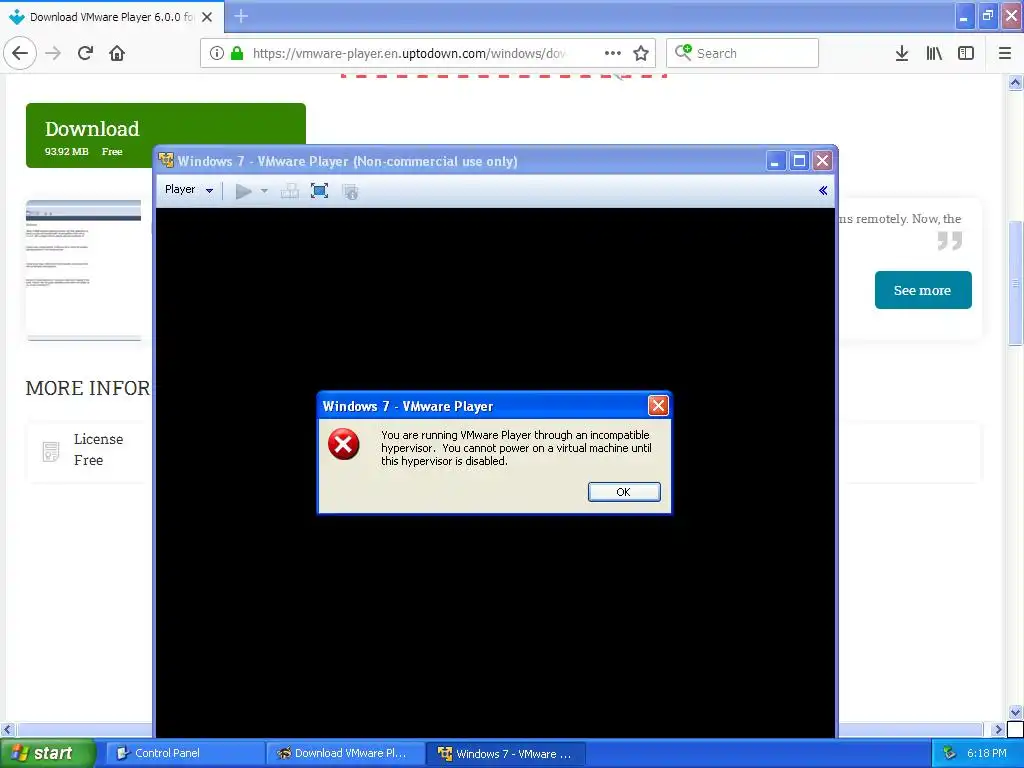Click the Firefox Search box
Screen dimensions: 1024x768
[x=742, y=53]
